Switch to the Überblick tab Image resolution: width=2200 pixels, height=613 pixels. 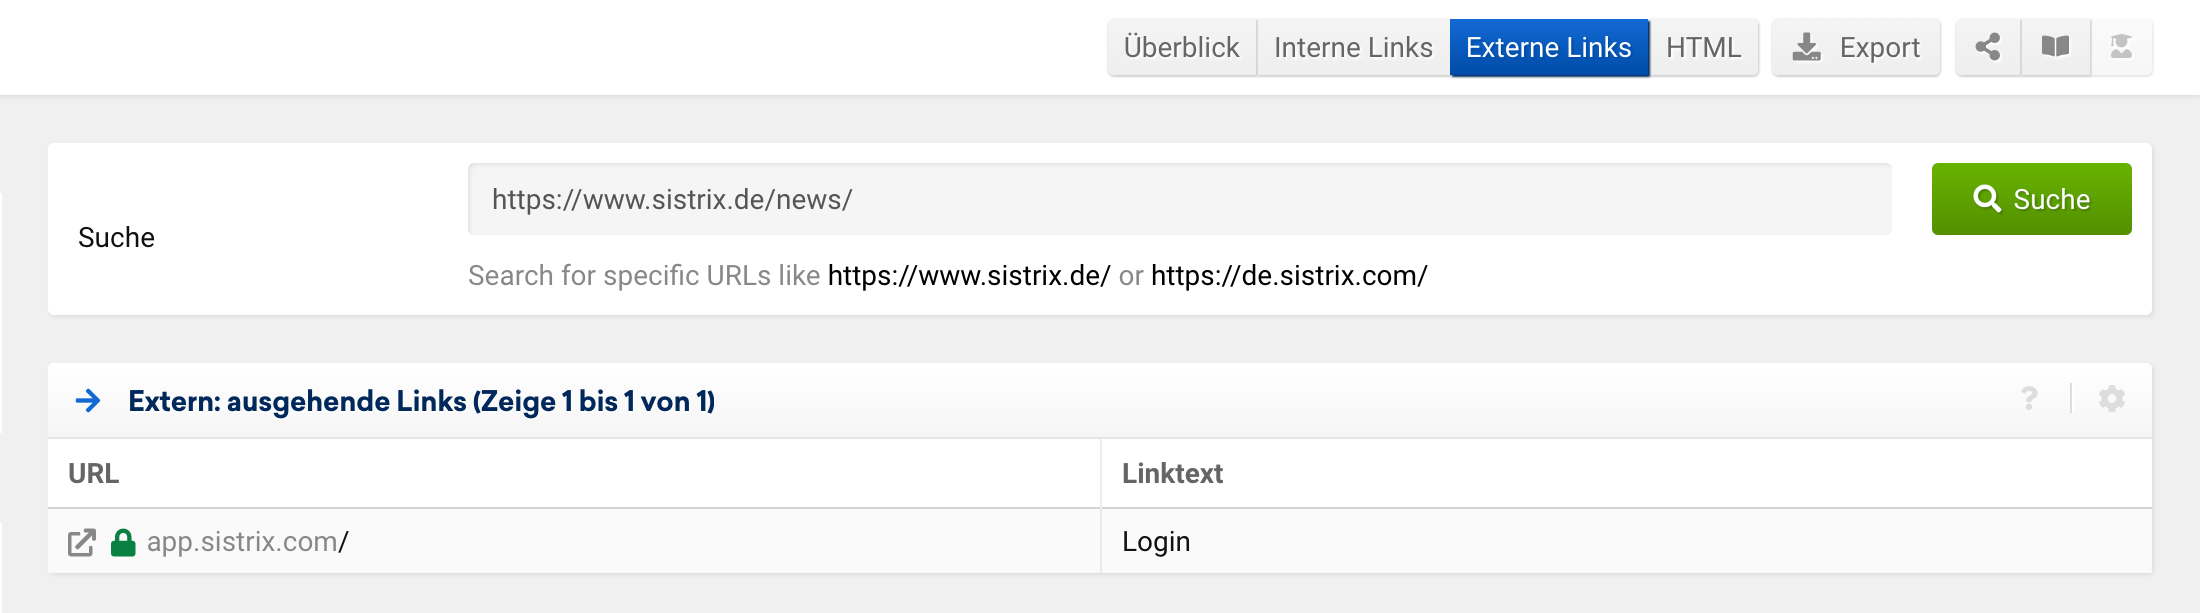(x=1181, y=47)
